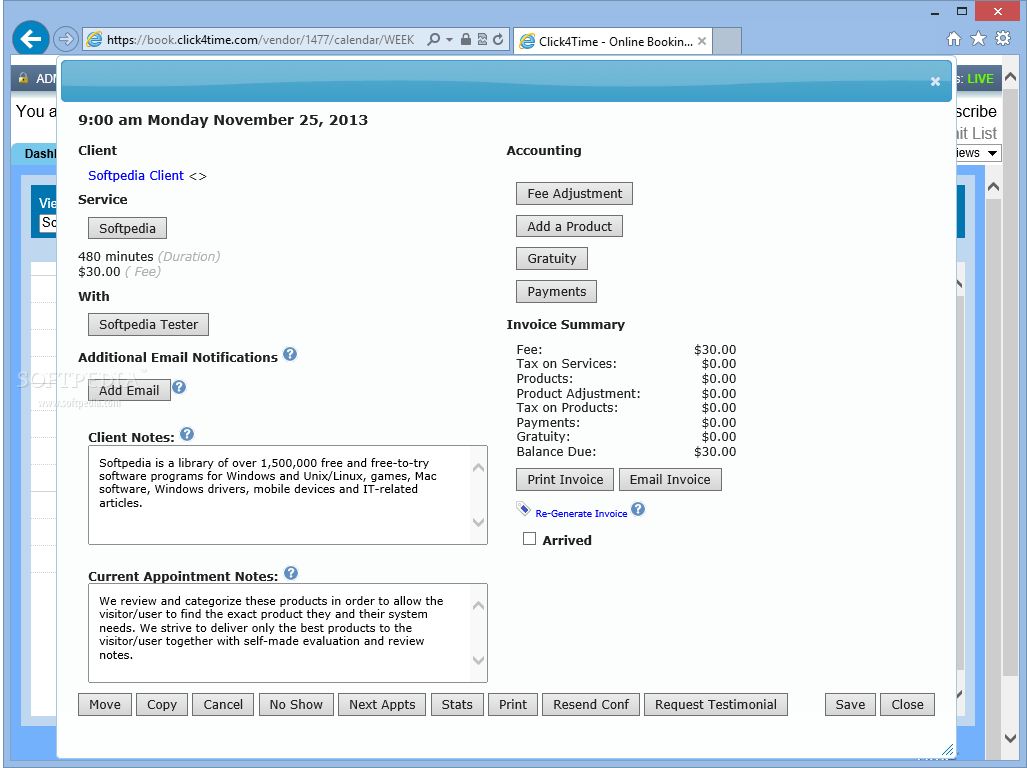Click the Re-Generate Invoice link

tap(581, 513)
